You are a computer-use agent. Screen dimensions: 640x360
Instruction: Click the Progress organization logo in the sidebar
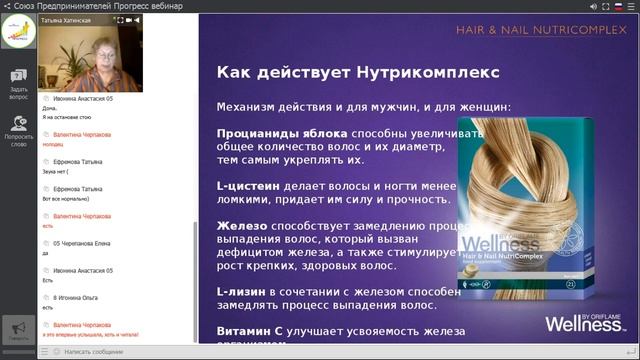pos(18,31)
